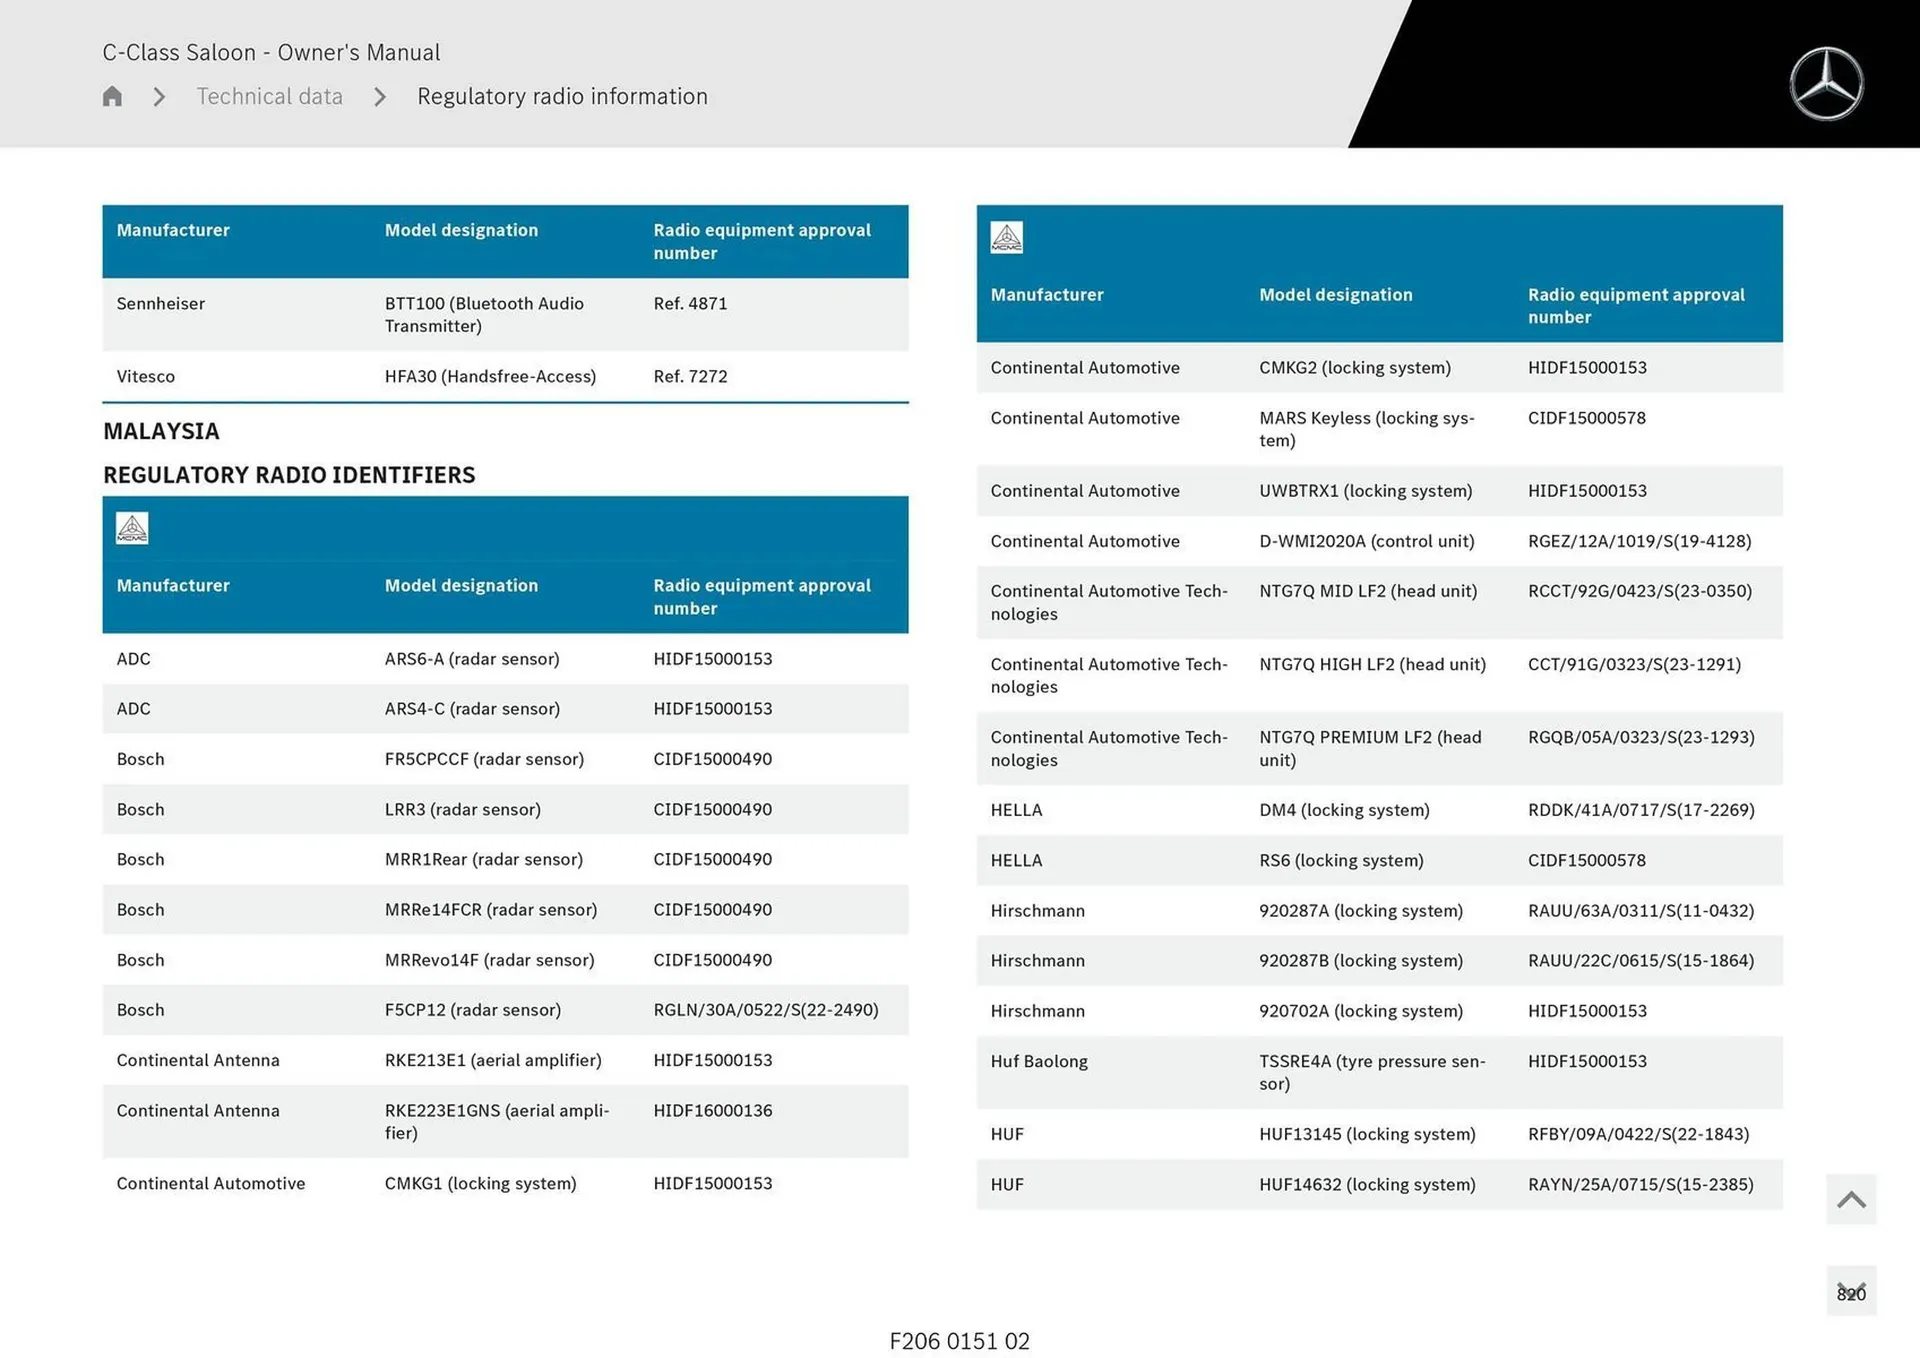The height and width of the screenshot is (1358, 1920).
Task: Click the HUF14632 locking system row
Action: (1379, 1184)
